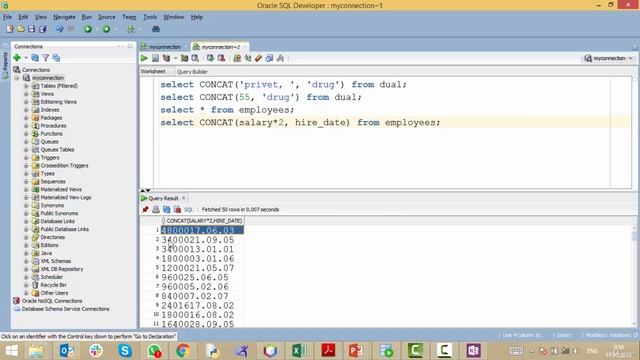640x360 pixels.
Task: Select Packages in the connection tree
Action: (x=51, y=118)
